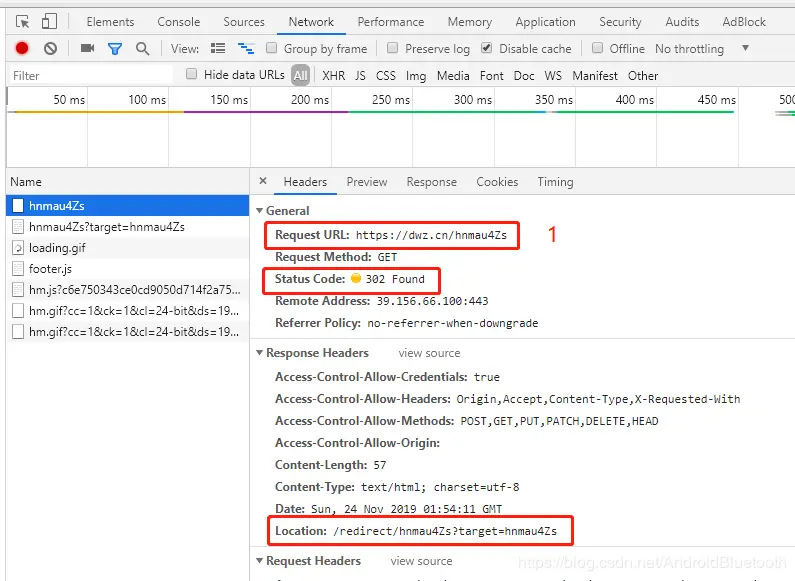
Task: Select the hnmau4Zs?target=hnmau4Zs request
Action: point(128,227)
